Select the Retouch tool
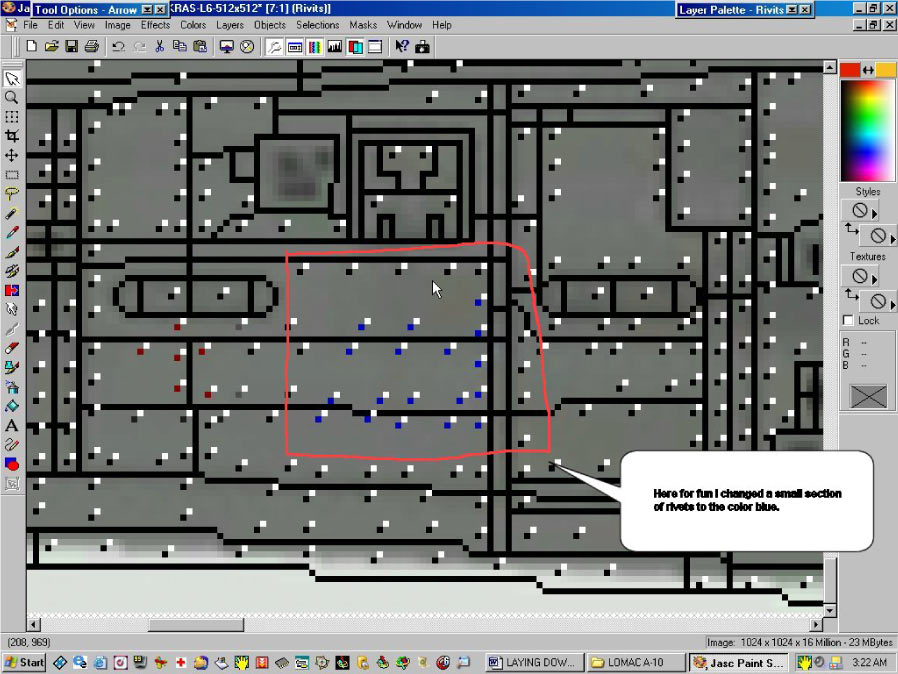 click(12, 310)
